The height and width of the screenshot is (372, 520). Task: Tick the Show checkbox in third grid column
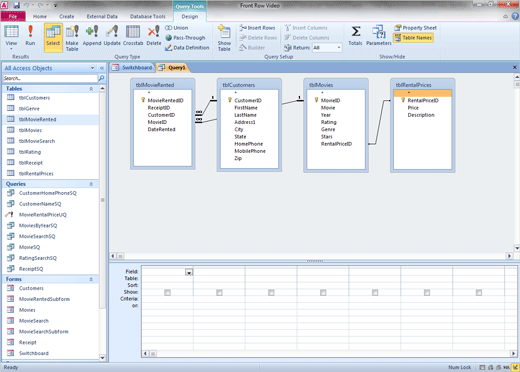pyautogui.click(x=271, y=293)
